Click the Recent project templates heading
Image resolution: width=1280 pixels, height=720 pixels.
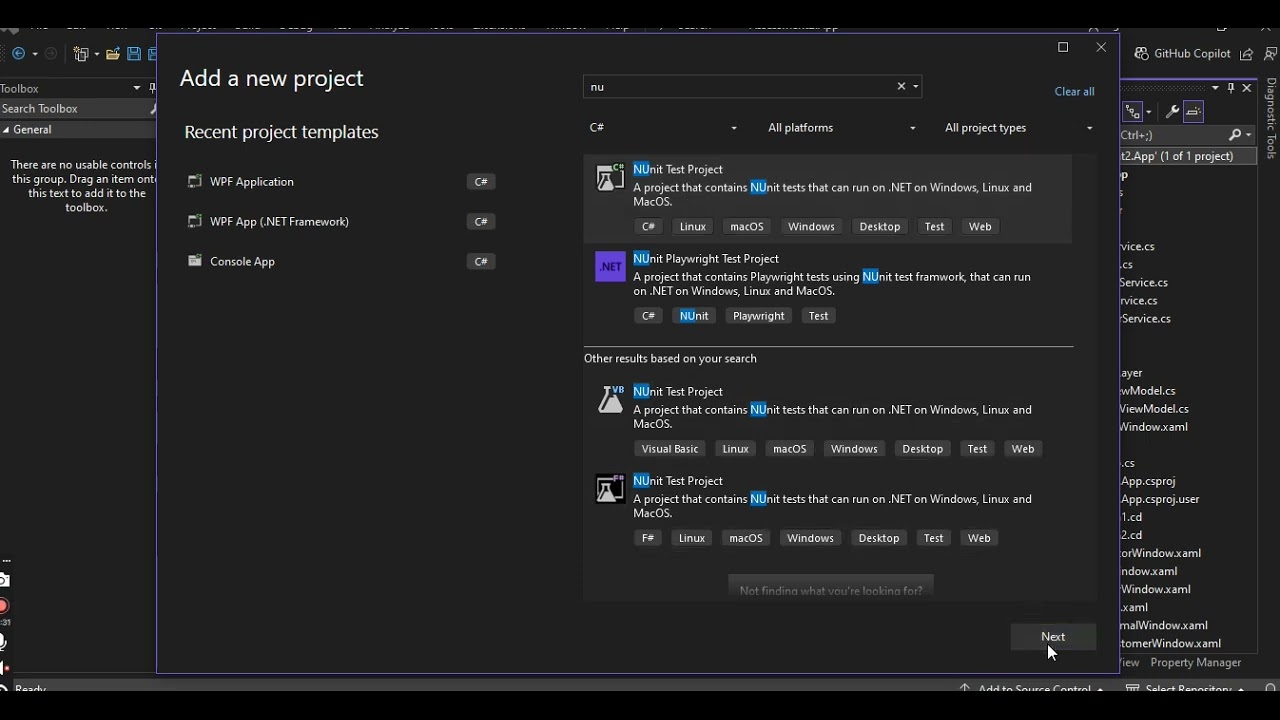tap(281, 132)
